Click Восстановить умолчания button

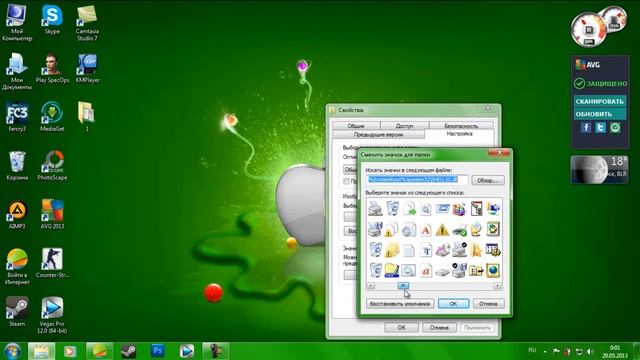click(x=400, y=304)
